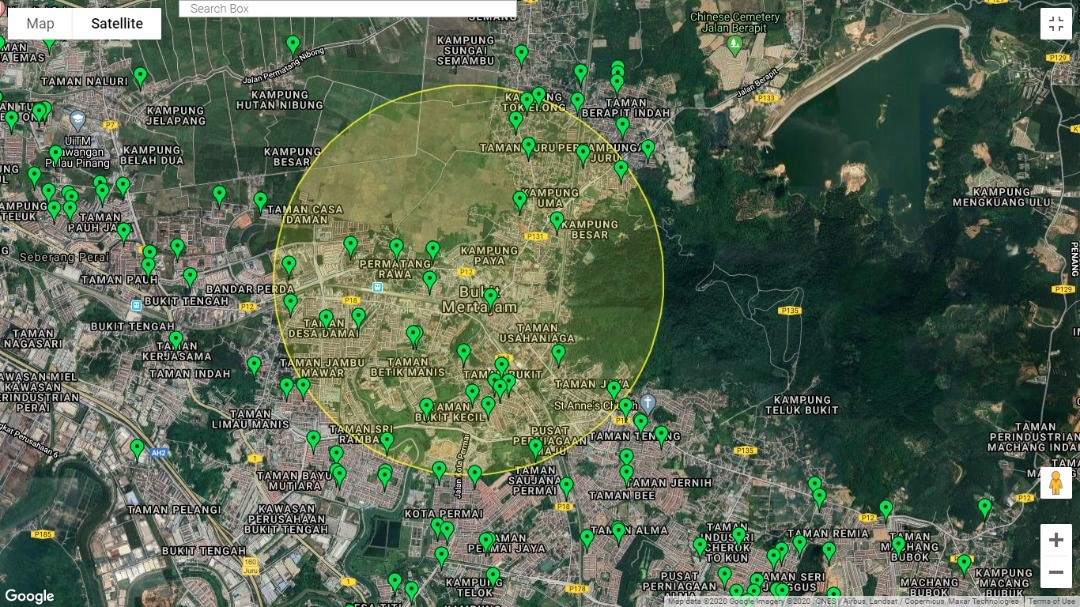Select the Satellite view tab
Screen dimensions: 1080x607
pos(117,23)
